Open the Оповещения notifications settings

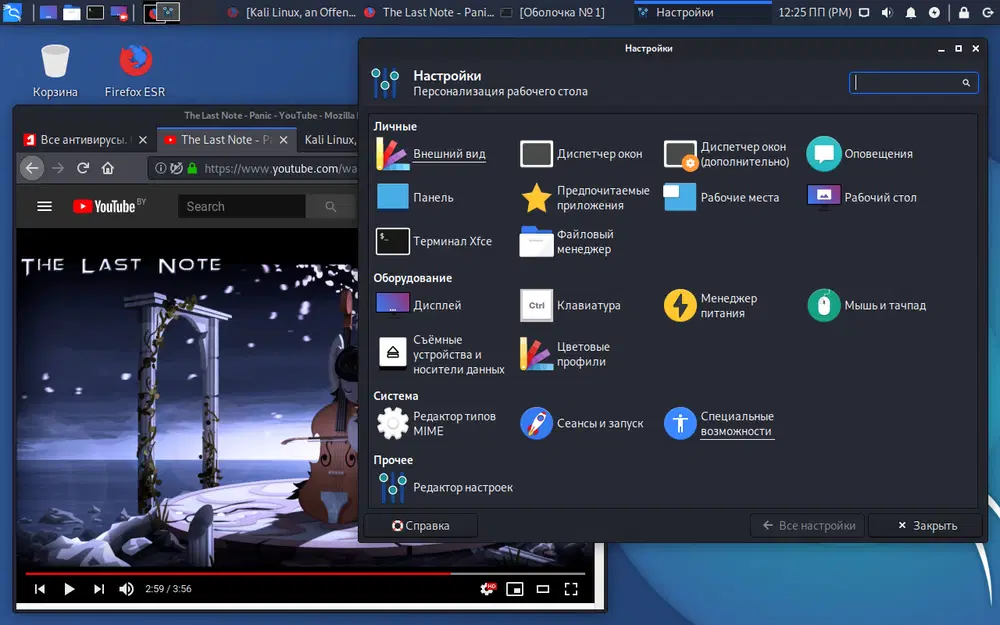click(x=860, y=154)
